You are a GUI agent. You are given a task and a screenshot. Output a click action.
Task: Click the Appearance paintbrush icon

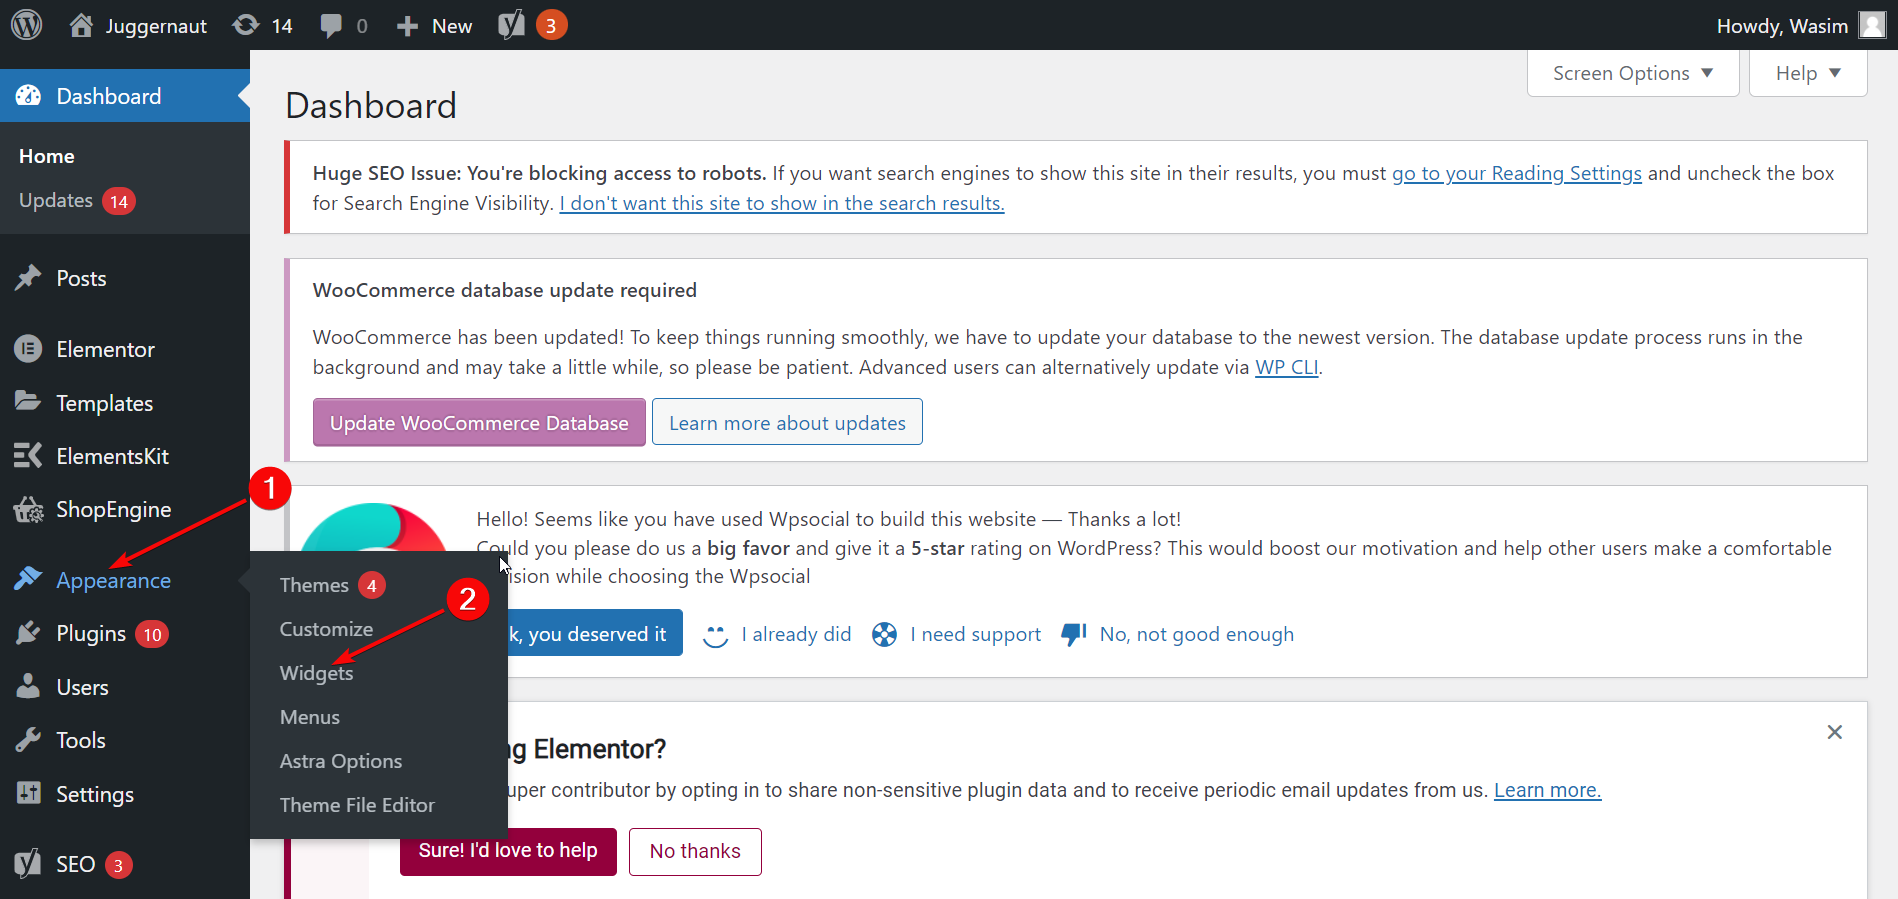tap(28, 579)
